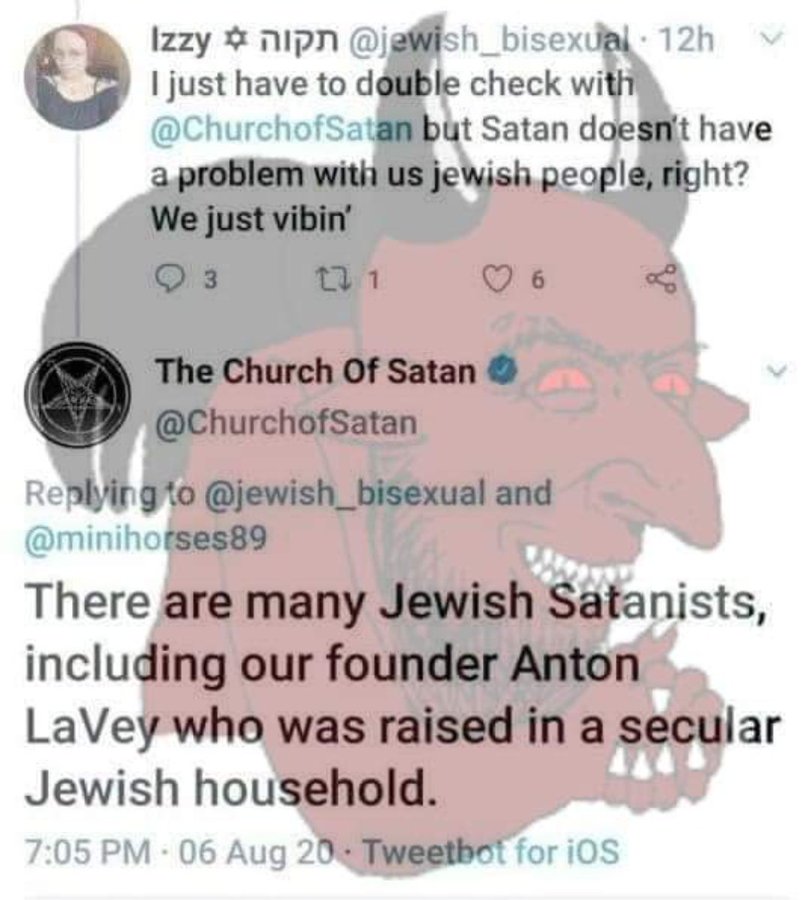The height and width of the screenshot is (900, 811).
Task: Open Izzy's profile picture
Action: (x=78, y=76)
